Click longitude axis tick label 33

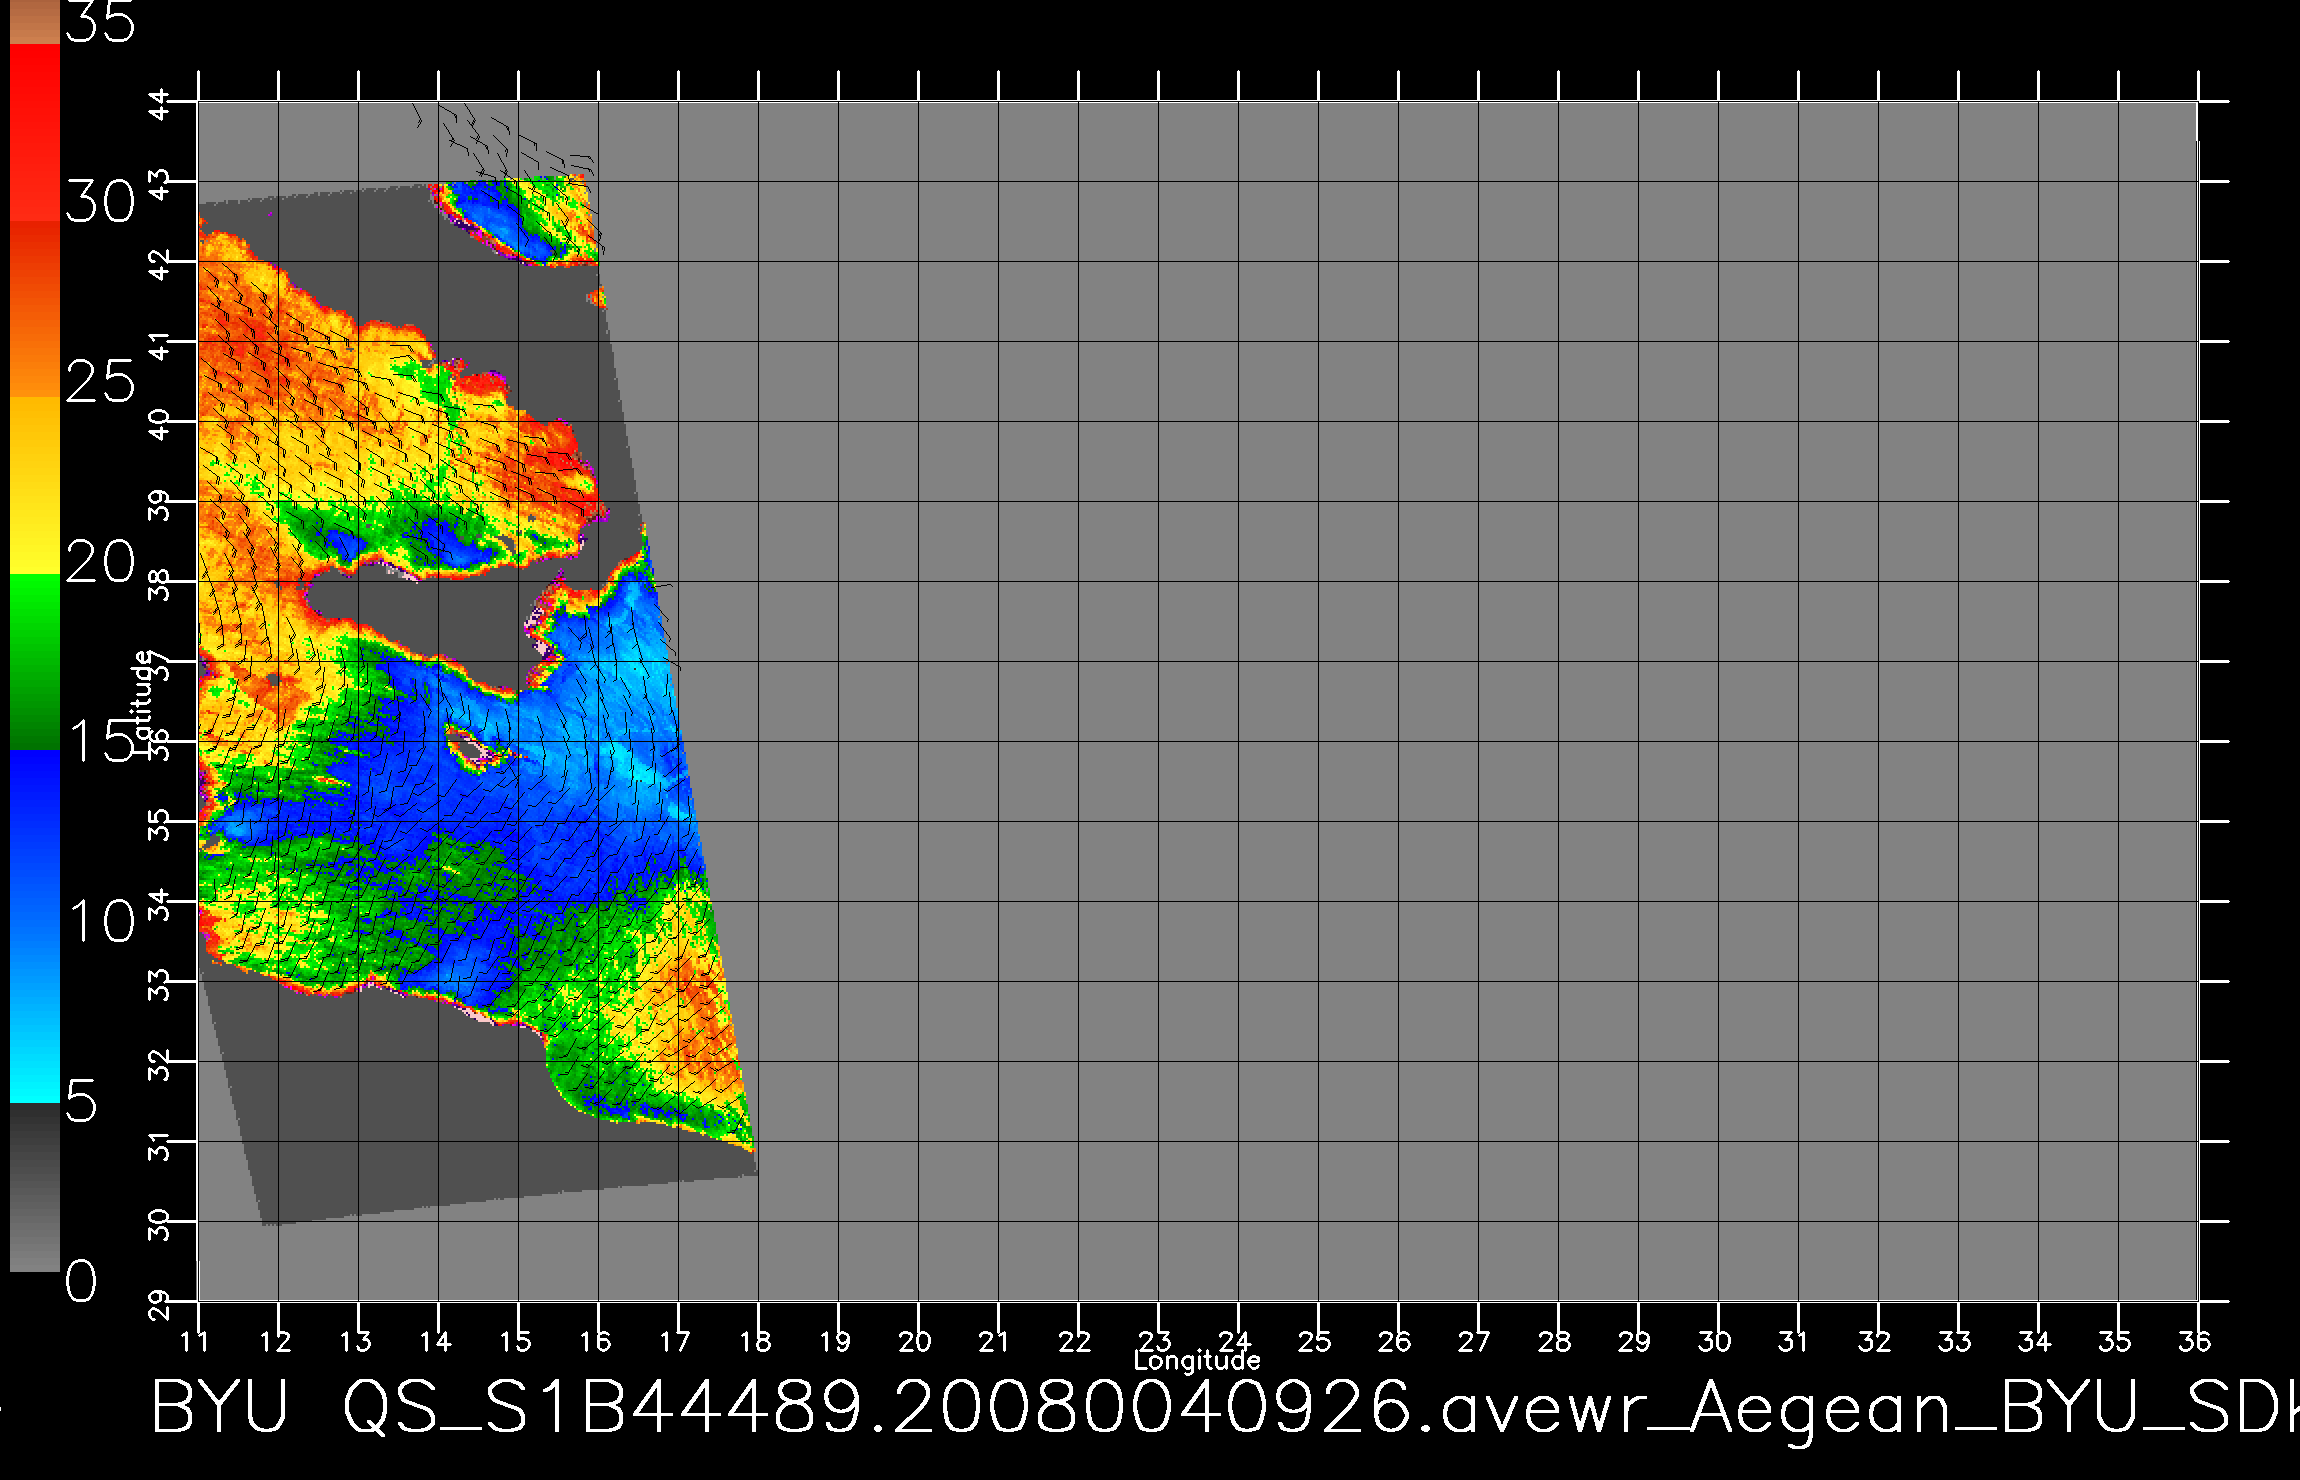[1955, 1341]
